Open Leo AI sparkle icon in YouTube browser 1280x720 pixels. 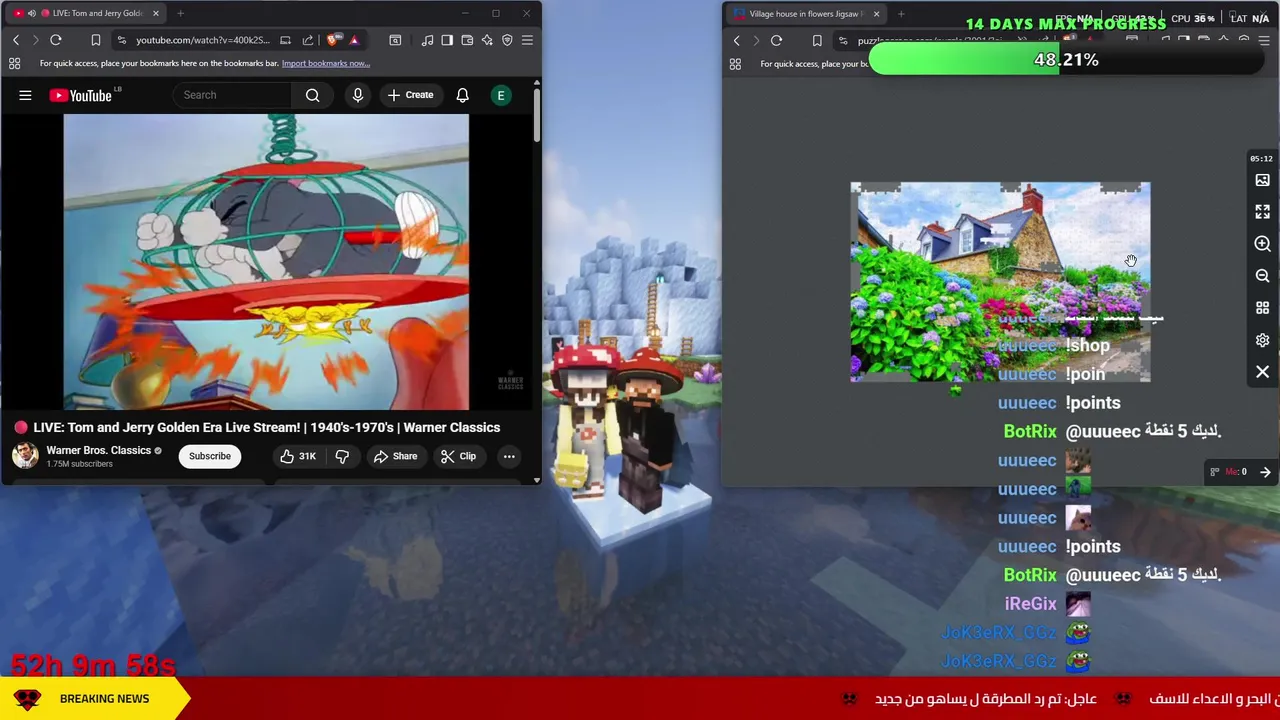tap(487, 40)
